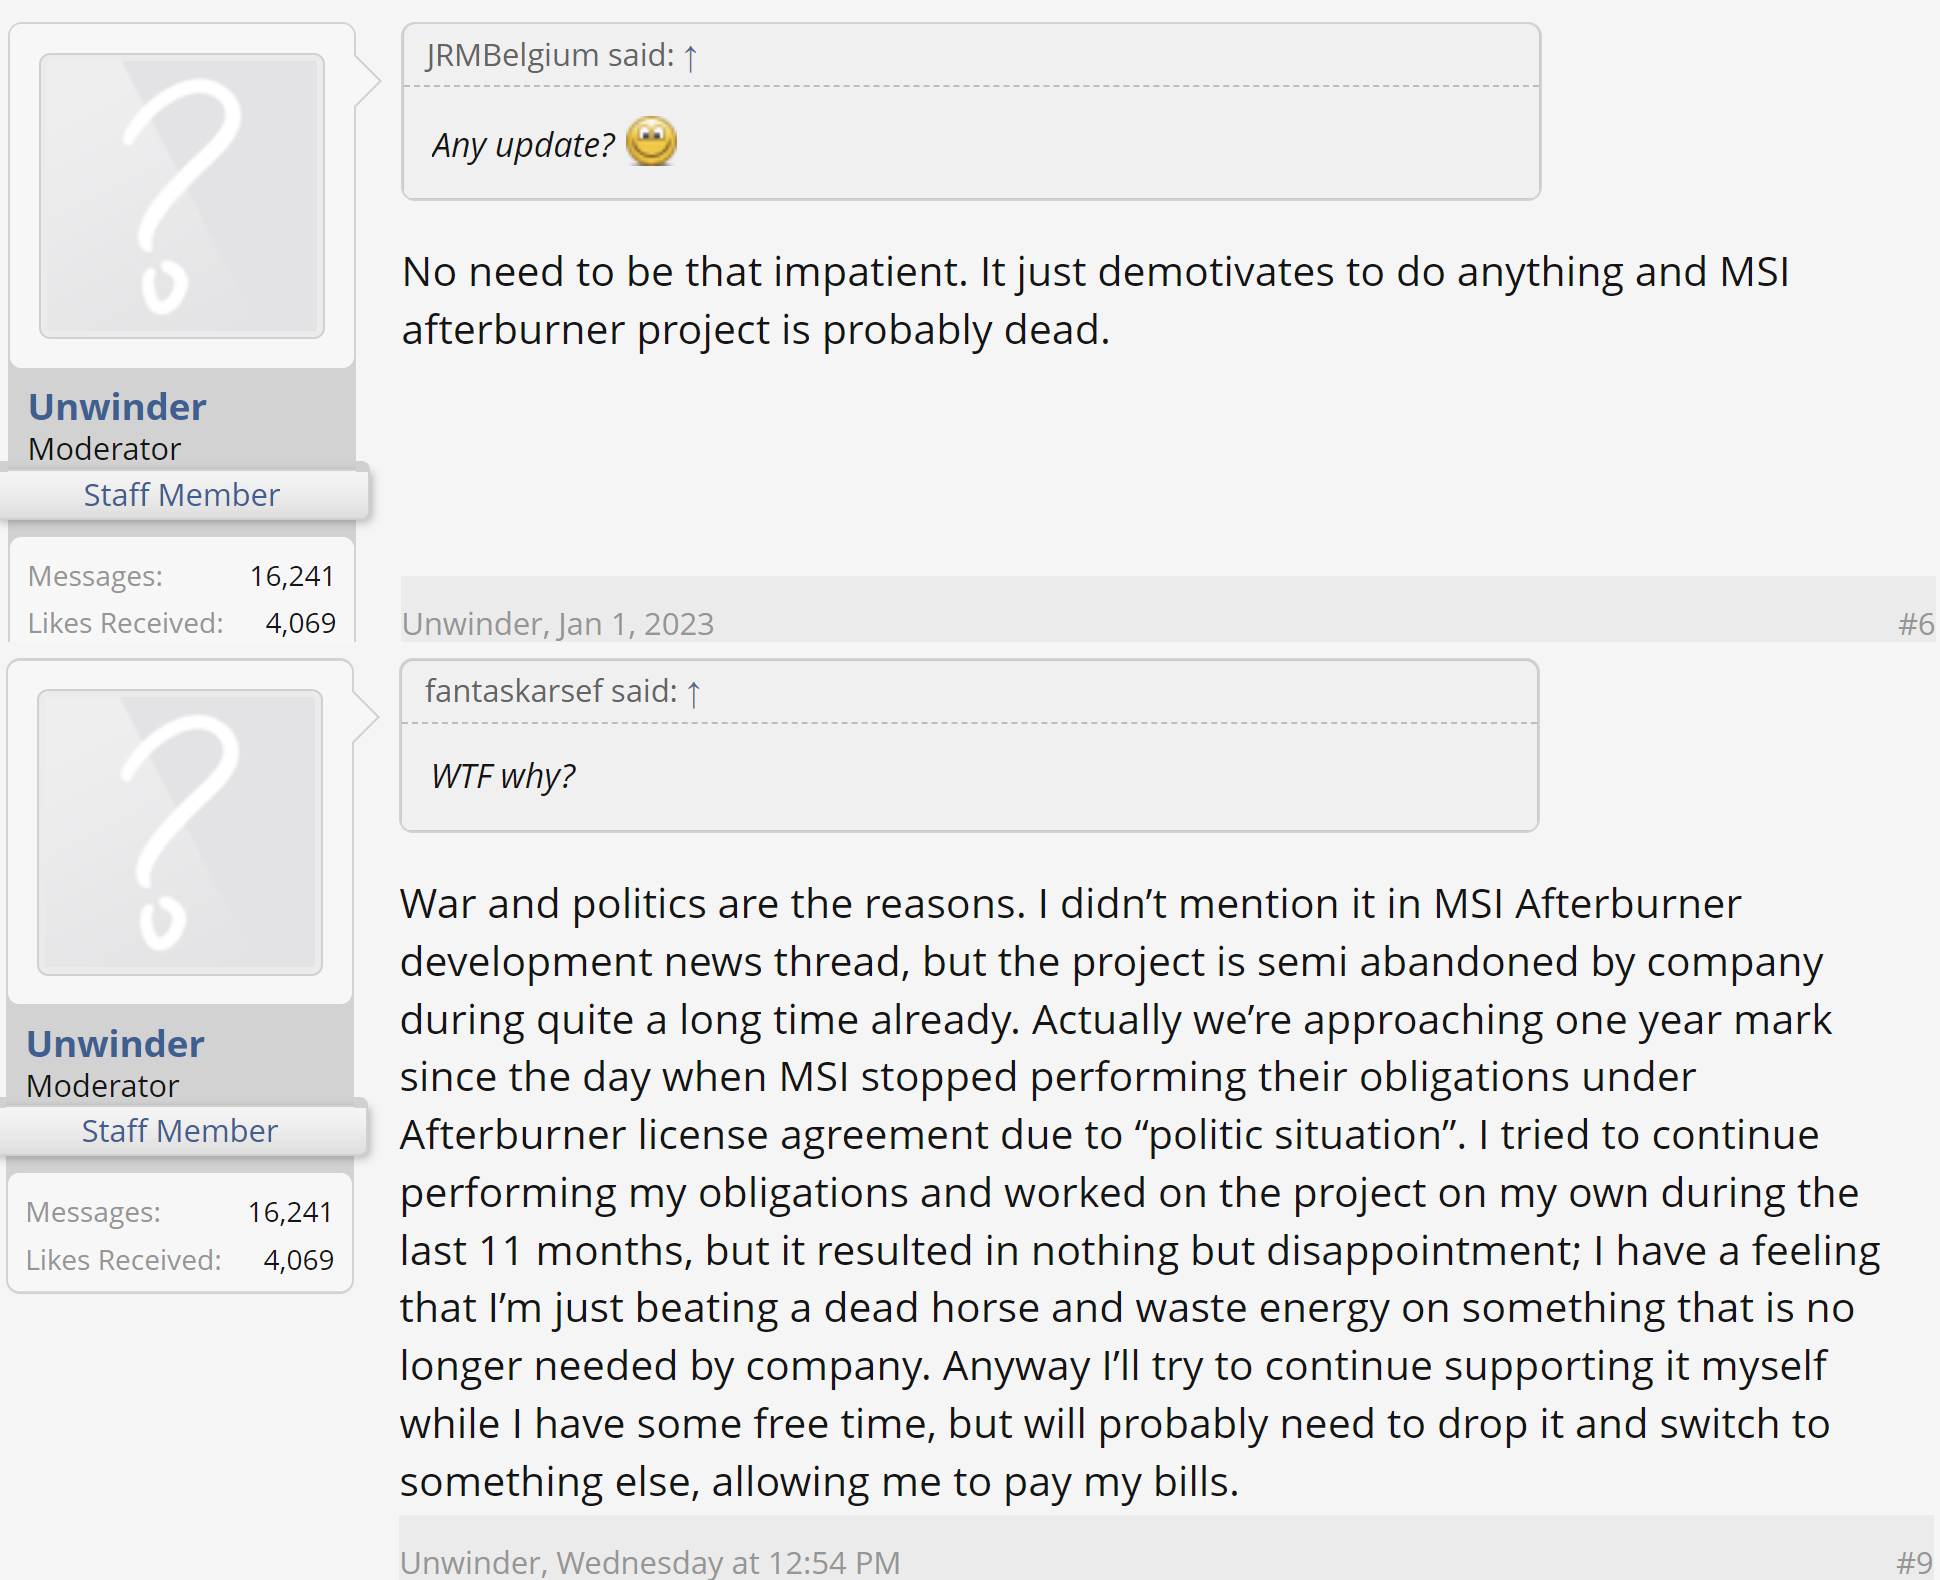
Task: Open the "Wednesday at 12:54 PM" timestamp link
Action: point(728,1562)
